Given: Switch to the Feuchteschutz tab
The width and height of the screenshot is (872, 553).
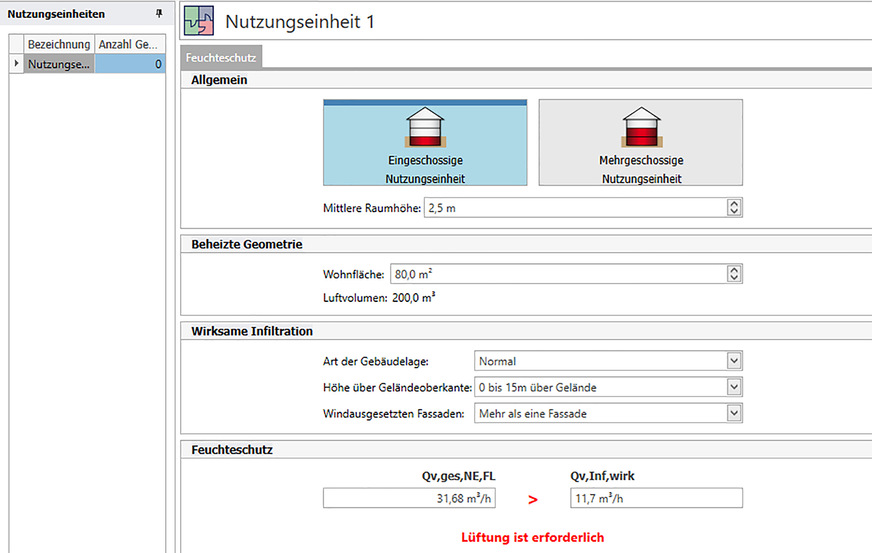Looking at the screenshot, I should (x=222, y=58).
